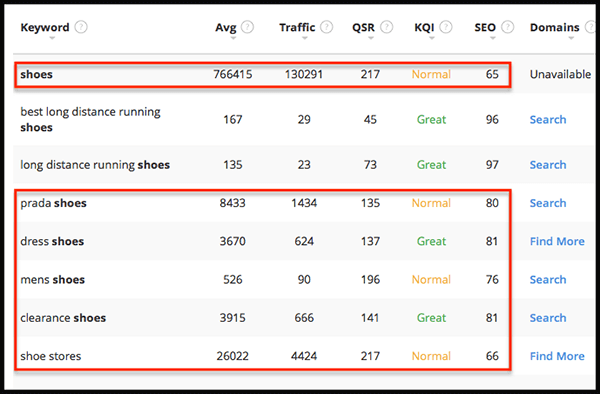This screenshot has height=394, width=600.
Task: Click Traffic value 4424
Action: coord(304,356)
